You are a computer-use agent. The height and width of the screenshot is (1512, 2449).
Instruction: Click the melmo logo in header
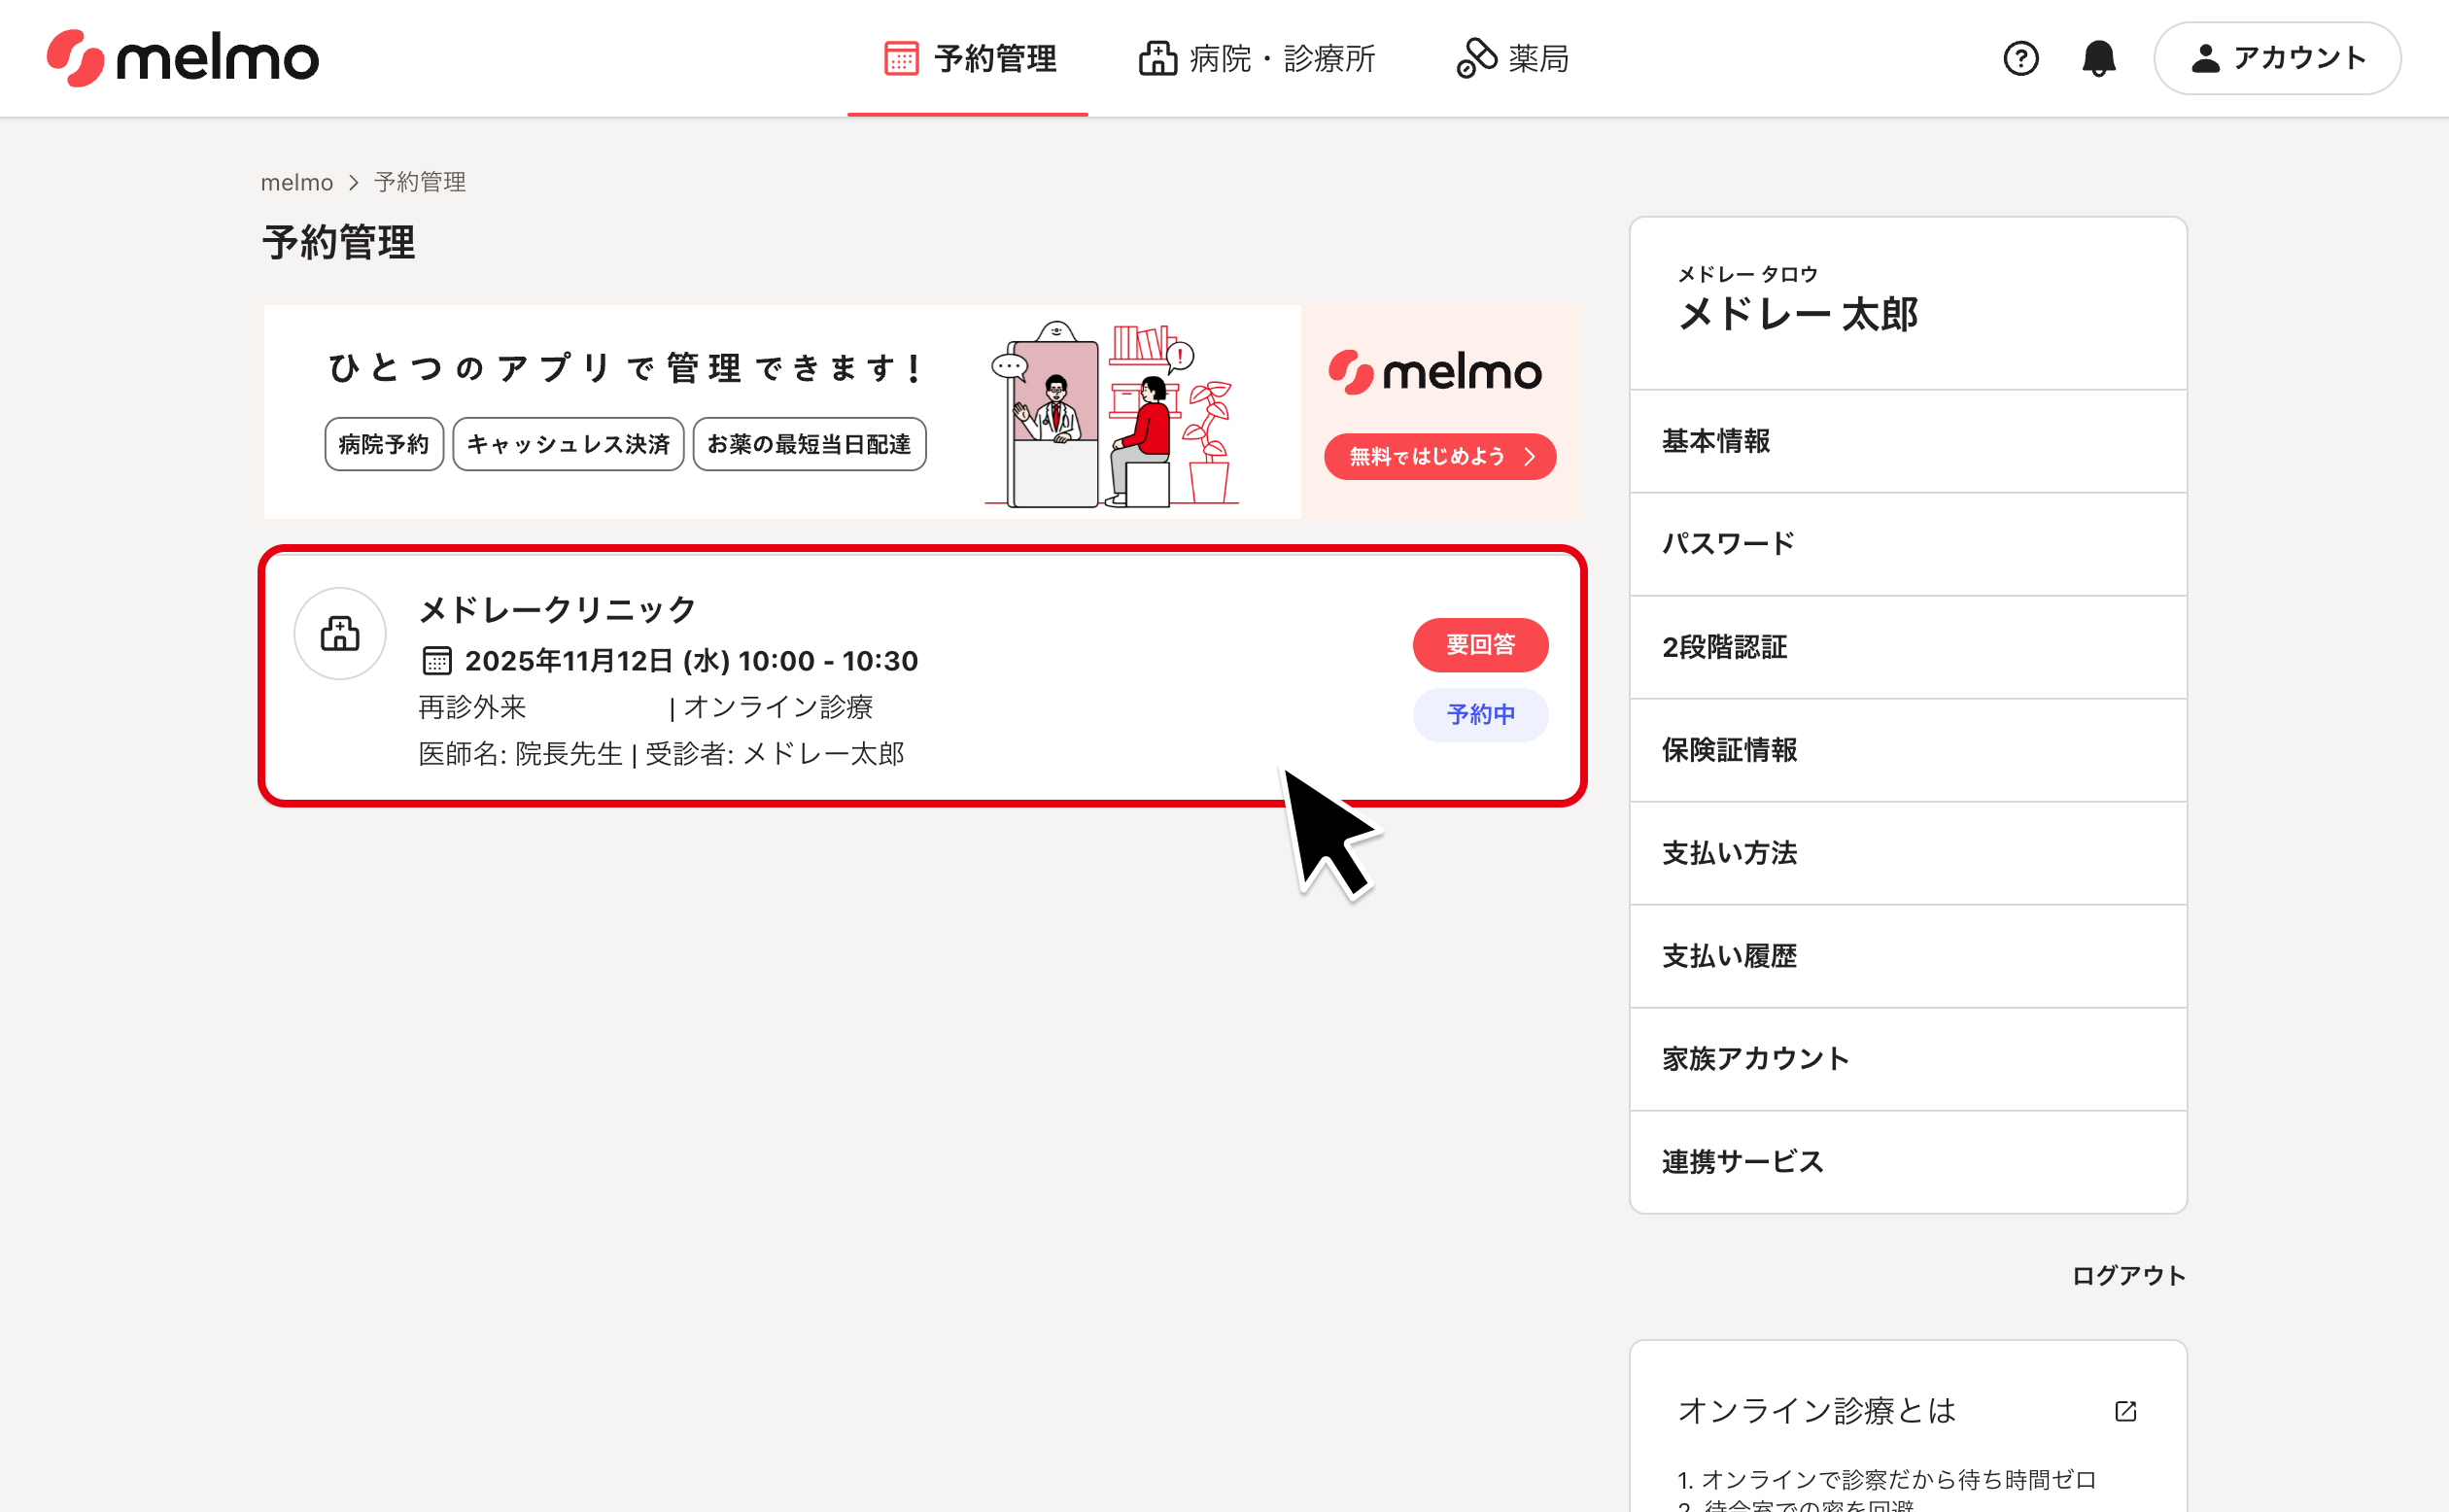tap(183, 58)
